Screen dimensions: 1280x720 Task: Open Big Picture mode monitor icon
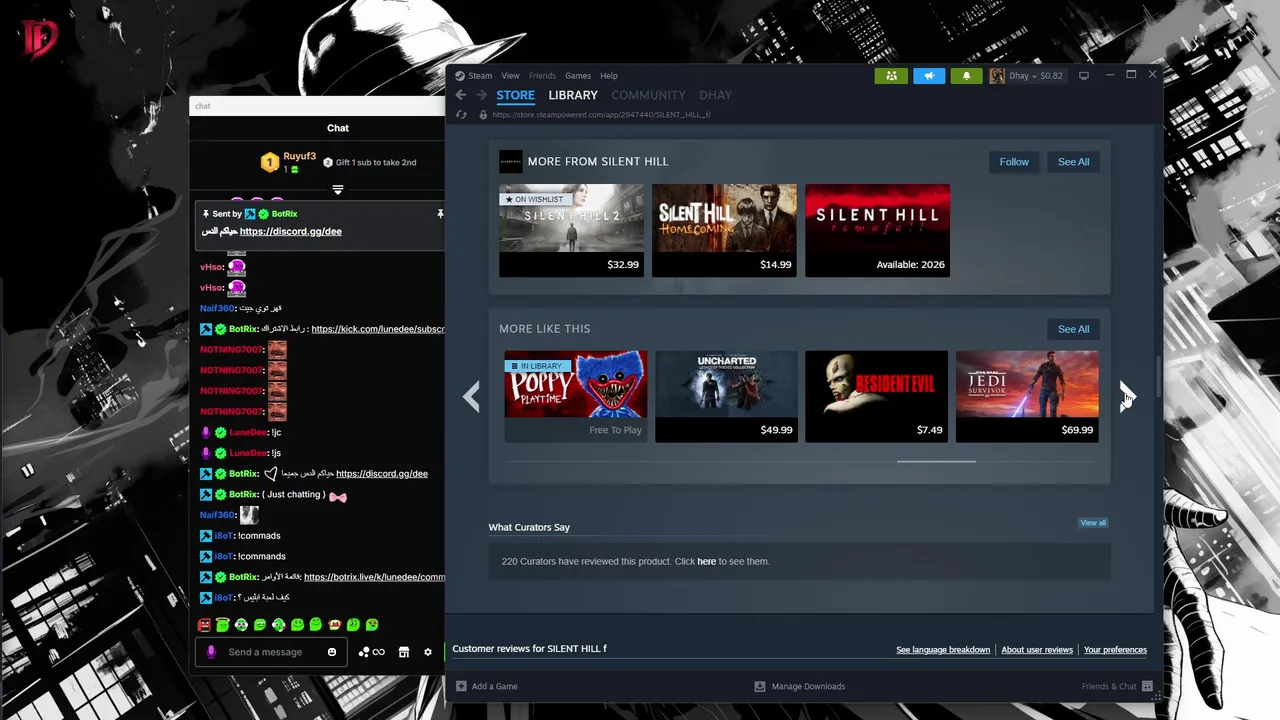point(1083,75)
